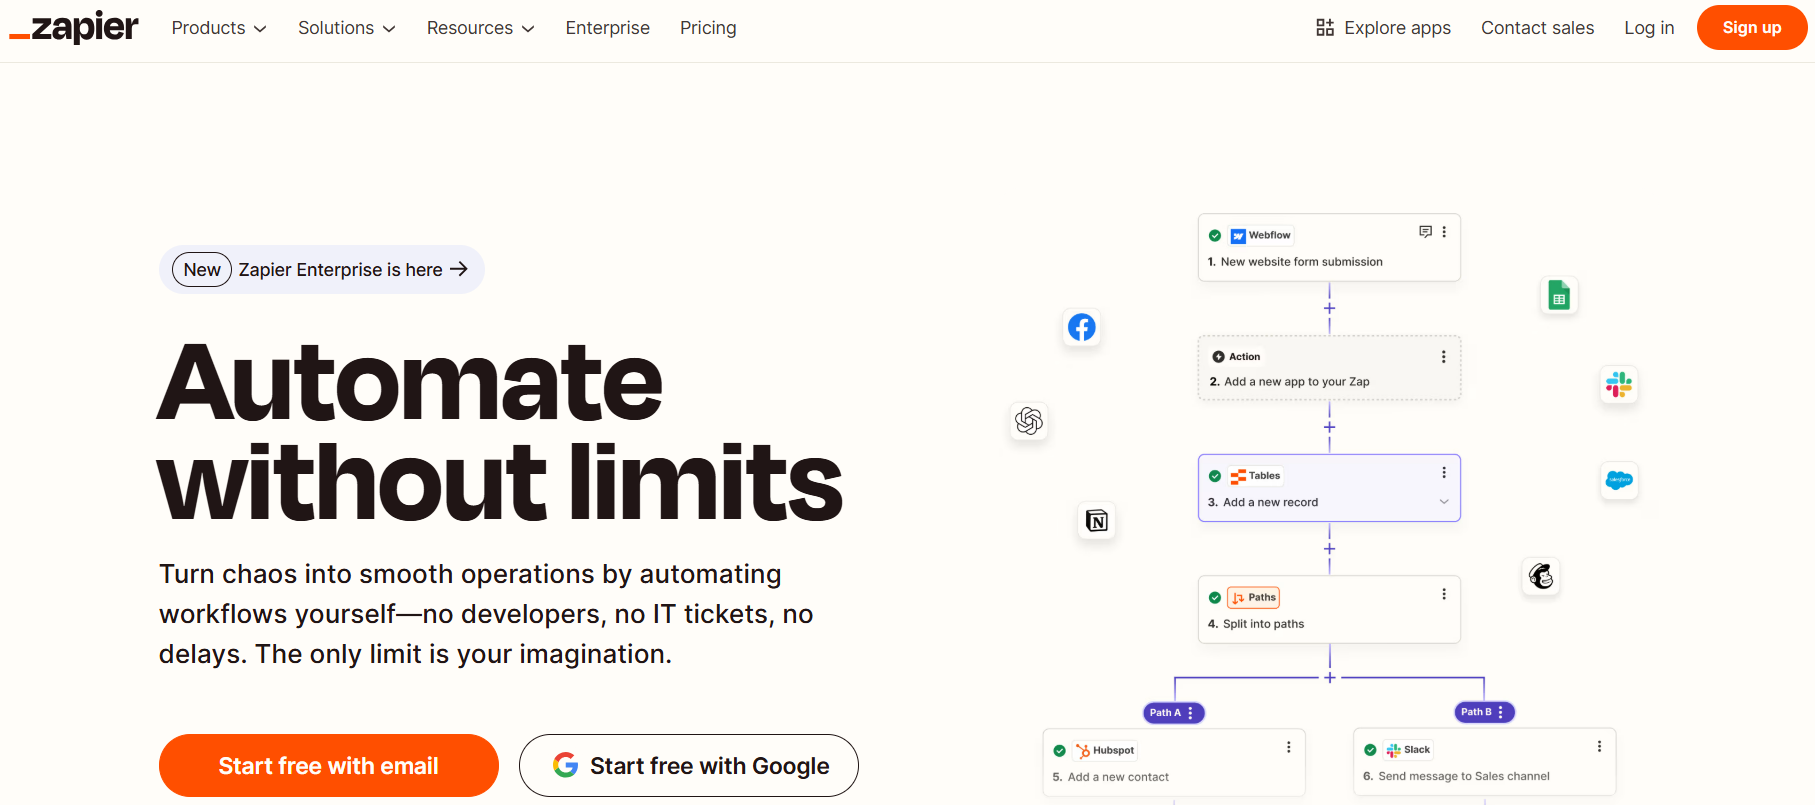Screen dimensions: 1815x805
Task: Open the Enterprise page
Action: pos(607,28)
